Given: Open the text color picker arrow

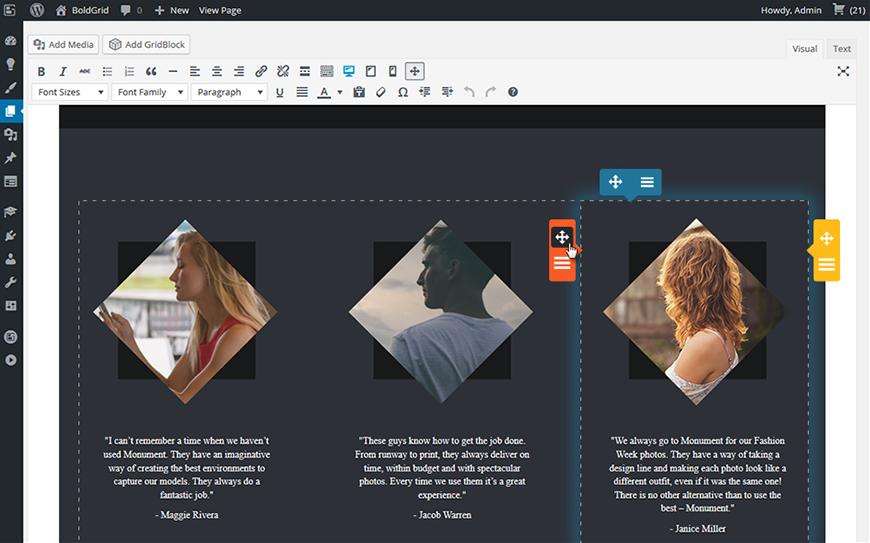Looking at the screenshot, I should [340, 92].
